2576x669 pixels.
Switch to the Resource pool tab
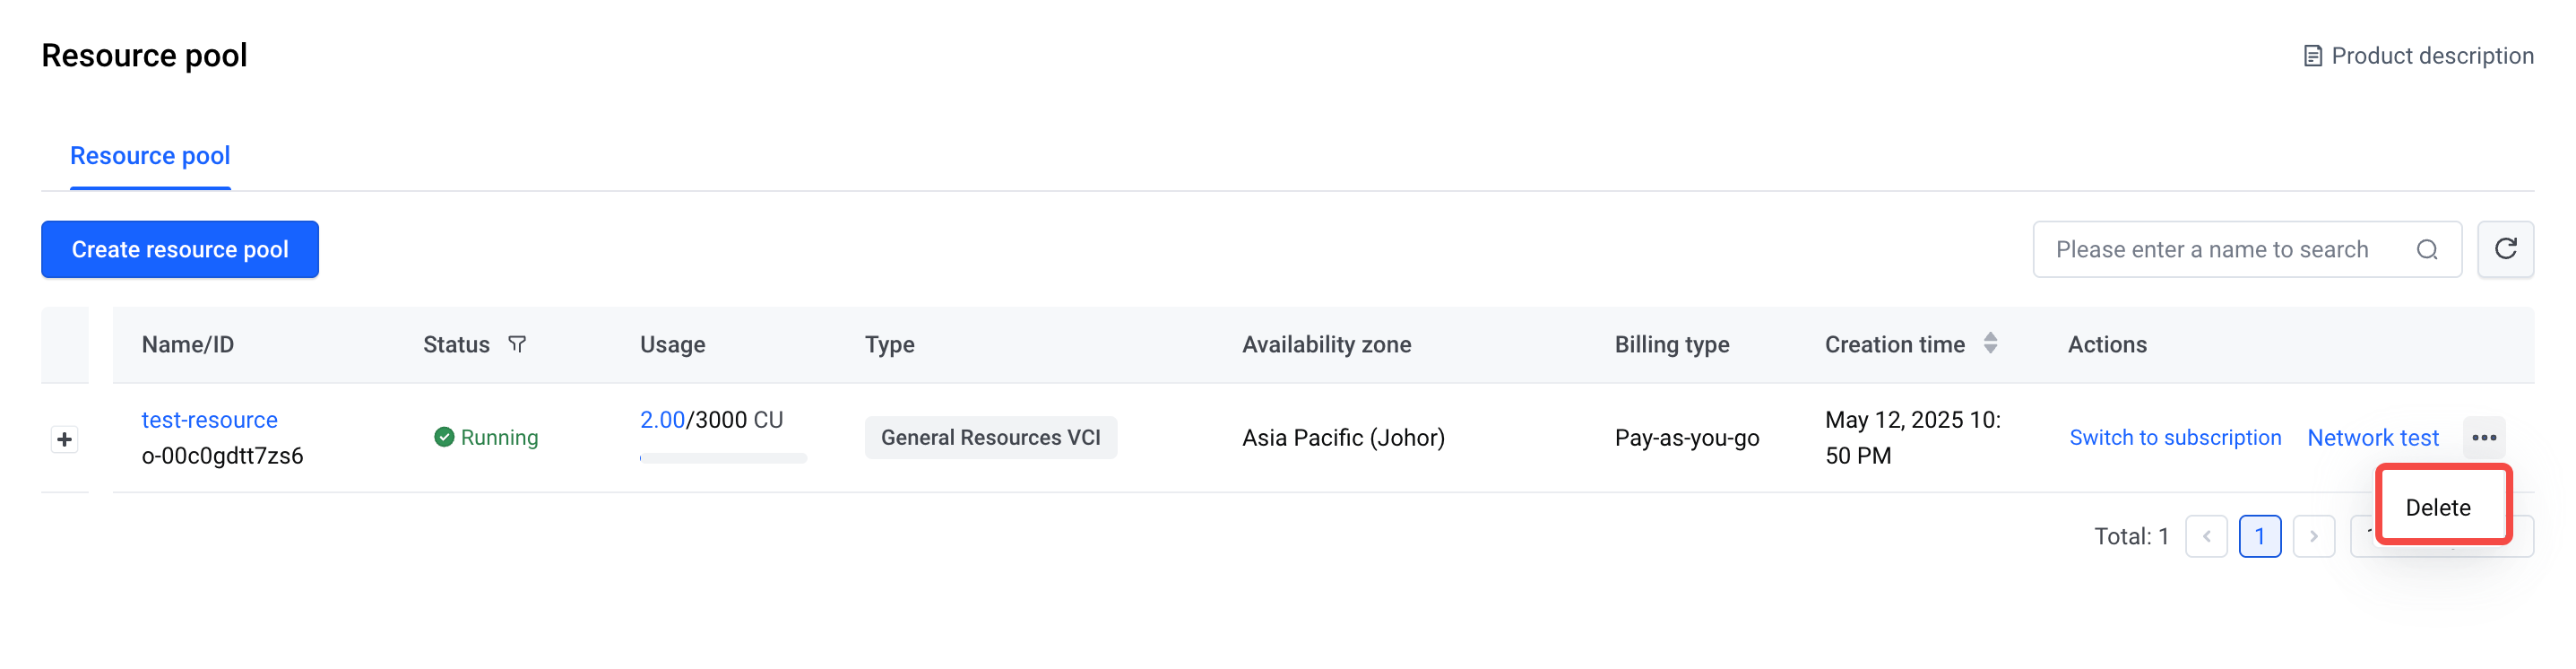[x=150, y=156]
